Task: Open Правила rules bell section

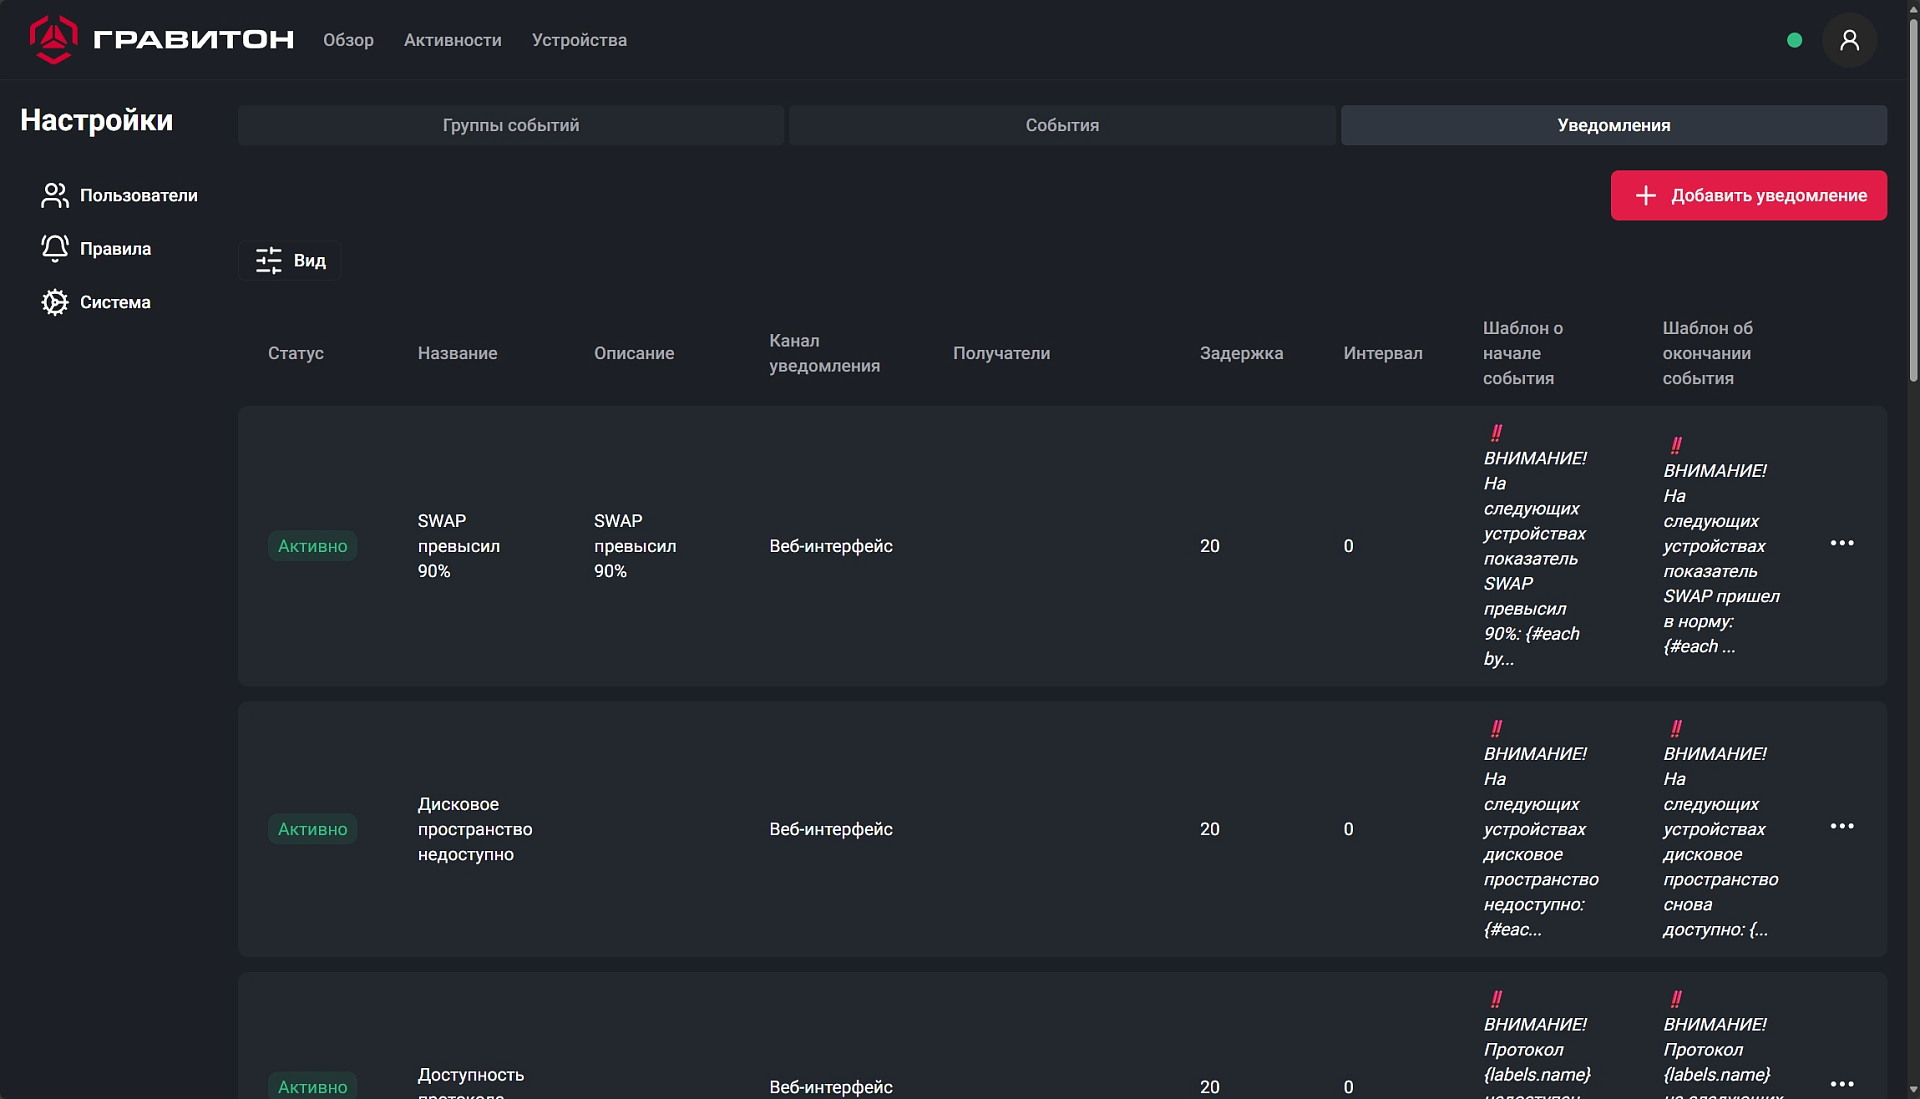Action: point(96,249)
